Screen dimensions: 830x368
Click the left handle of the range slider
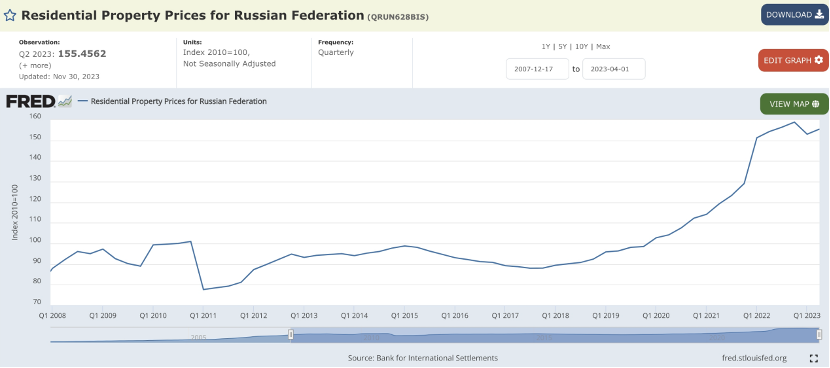[x=291, y=335]
